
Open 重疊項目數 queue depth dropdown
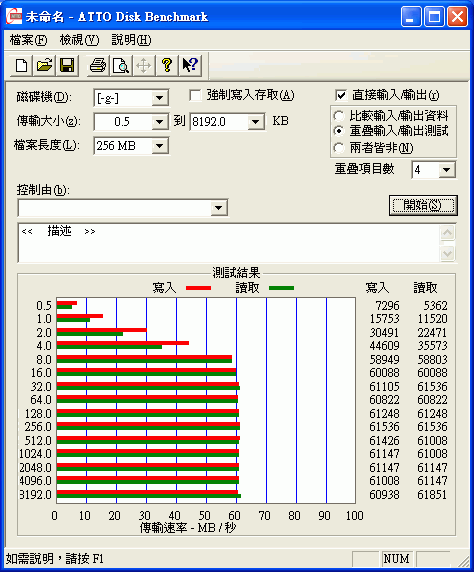446,170
